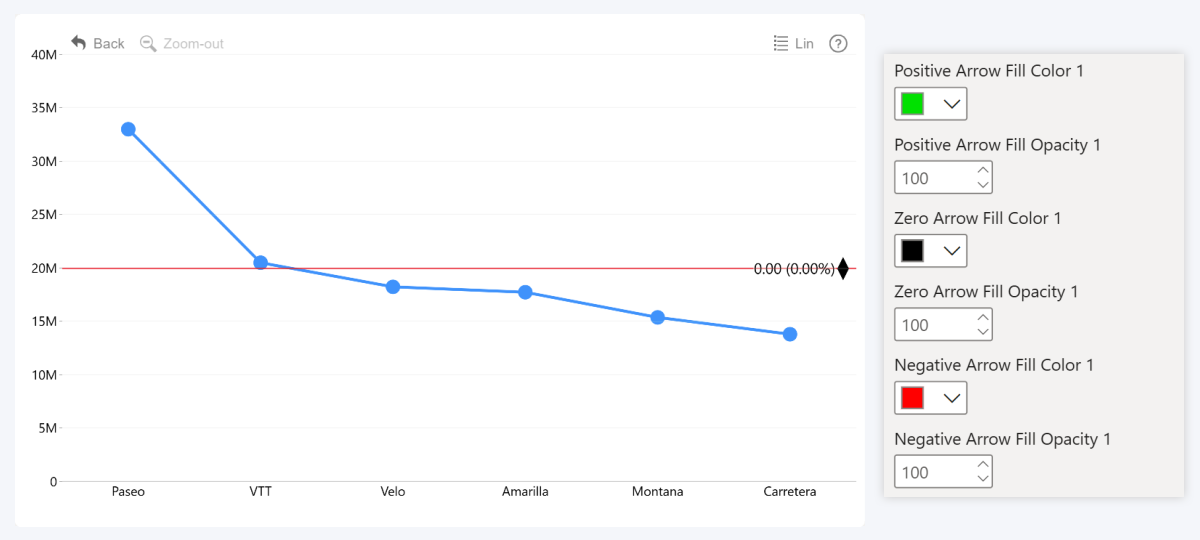Click the Montana data point
The width and height of the screenshot is (1200, 540).
pyautogui.click(x=658, y=318)
